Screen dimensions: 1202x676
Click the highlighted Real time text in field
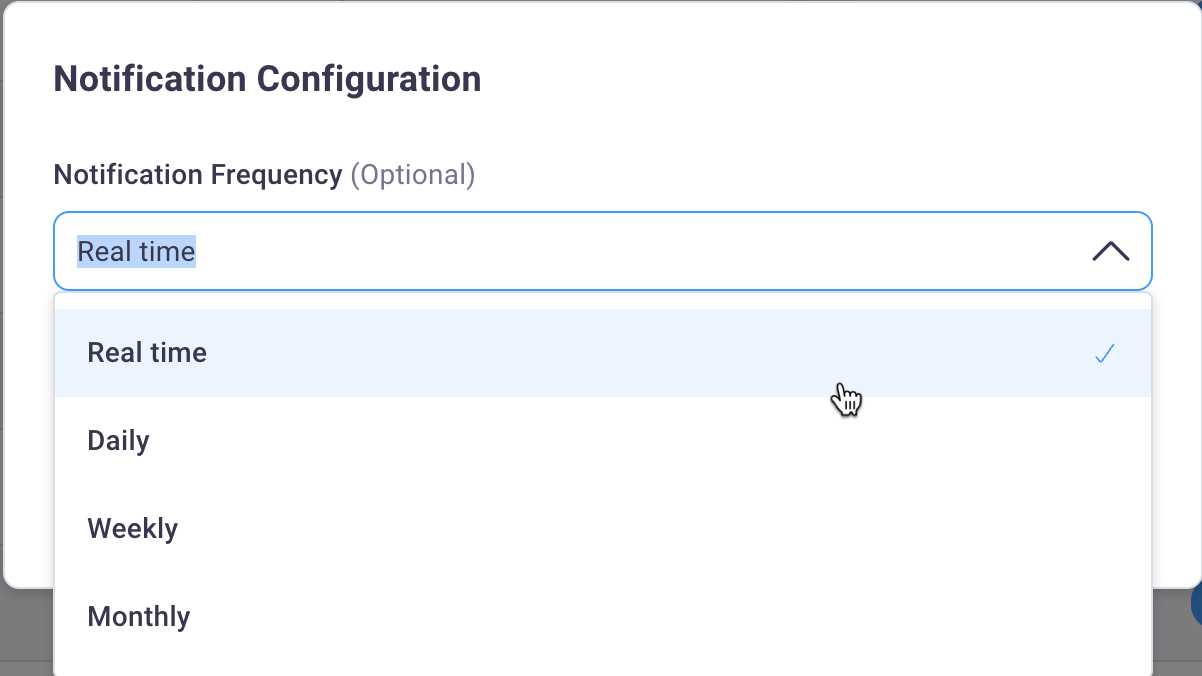[137, 252]
